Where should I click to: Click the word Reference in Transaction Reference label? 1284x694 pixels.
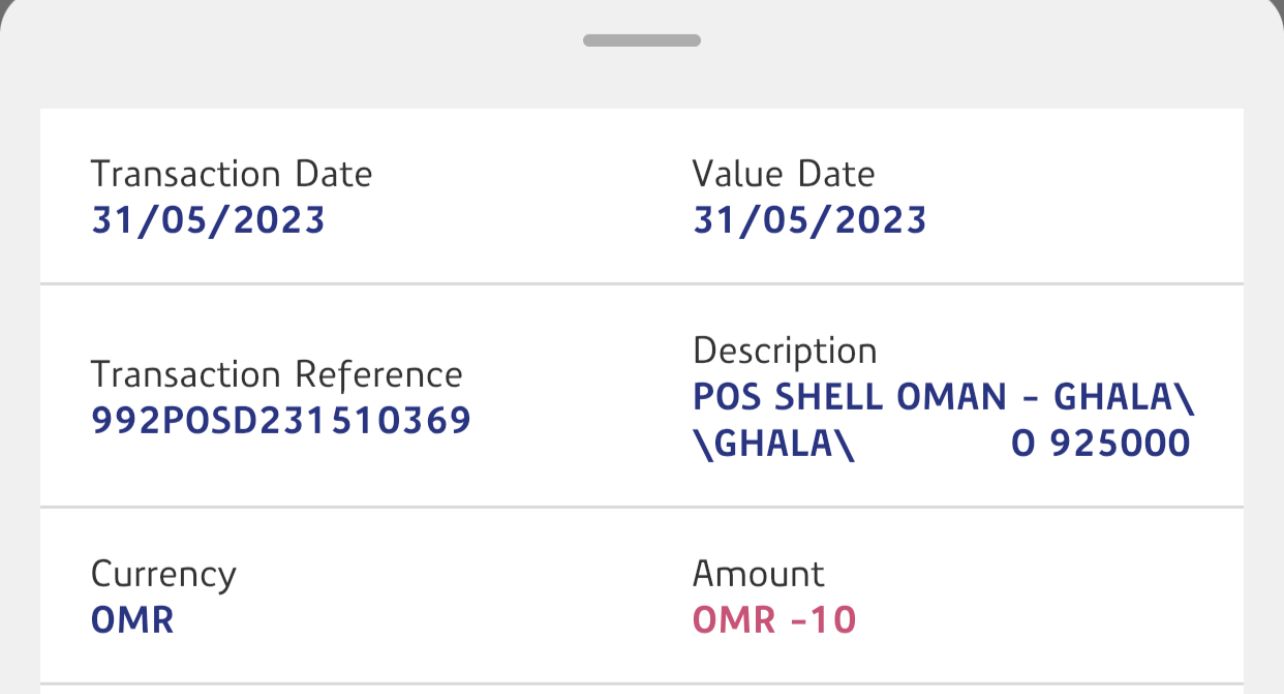378,375
